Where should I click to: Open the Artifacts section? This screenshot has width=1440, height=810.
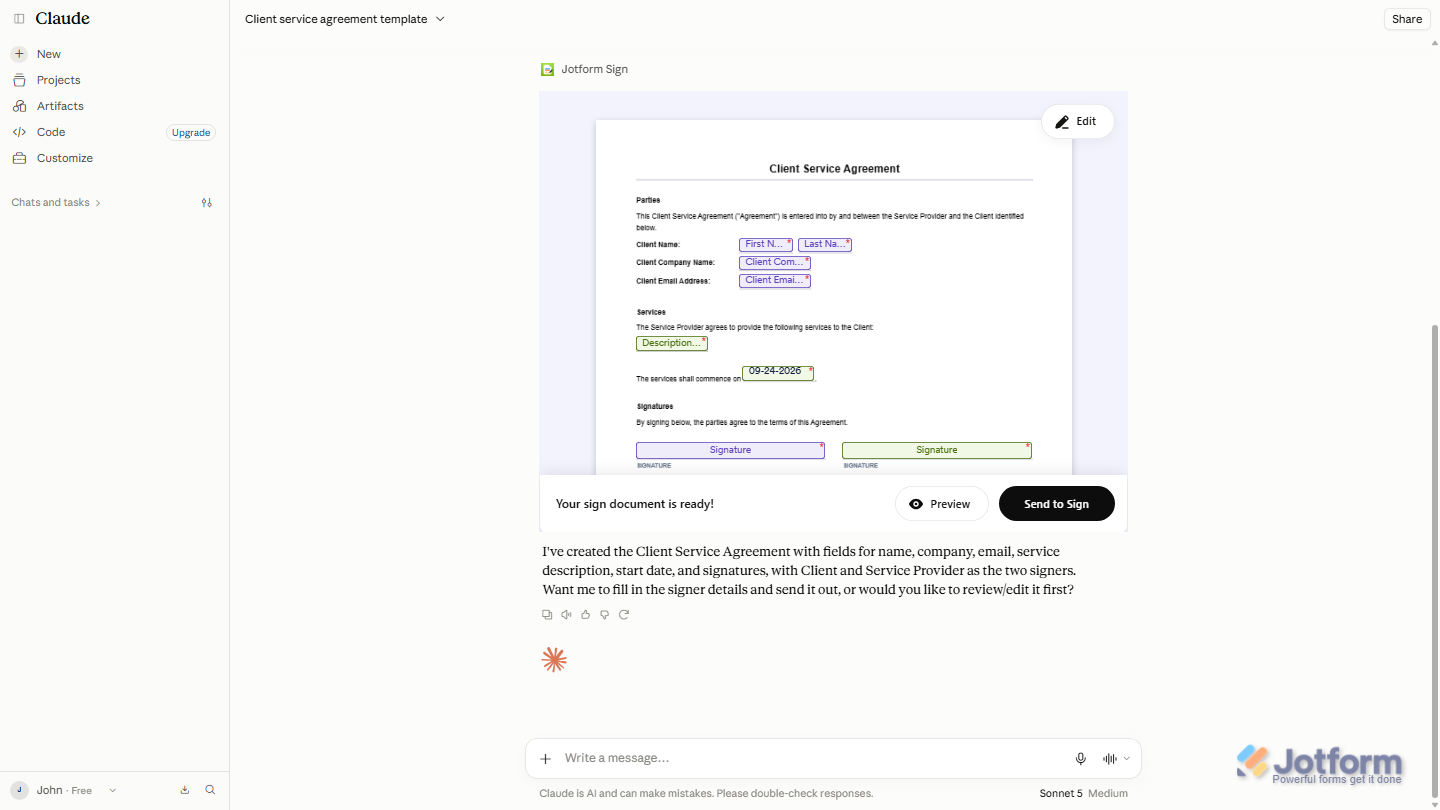[x=60, y=106]
